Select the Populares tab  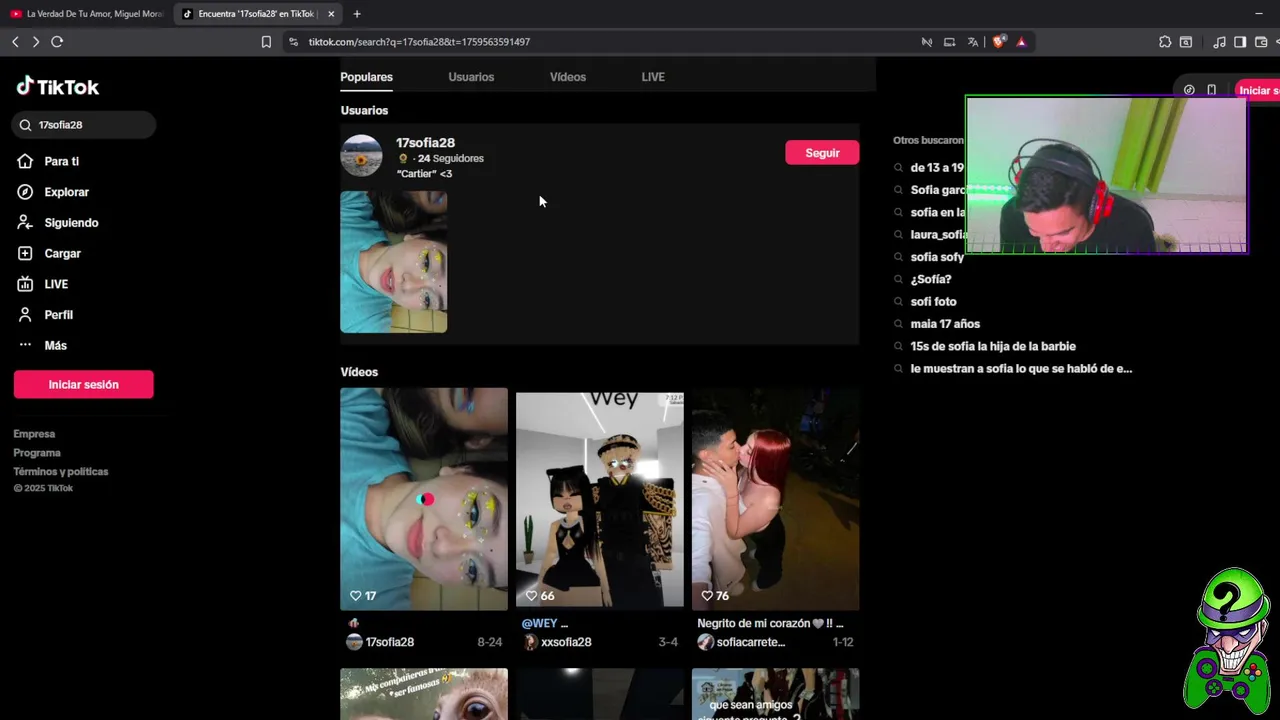click(x=366, y=77)
